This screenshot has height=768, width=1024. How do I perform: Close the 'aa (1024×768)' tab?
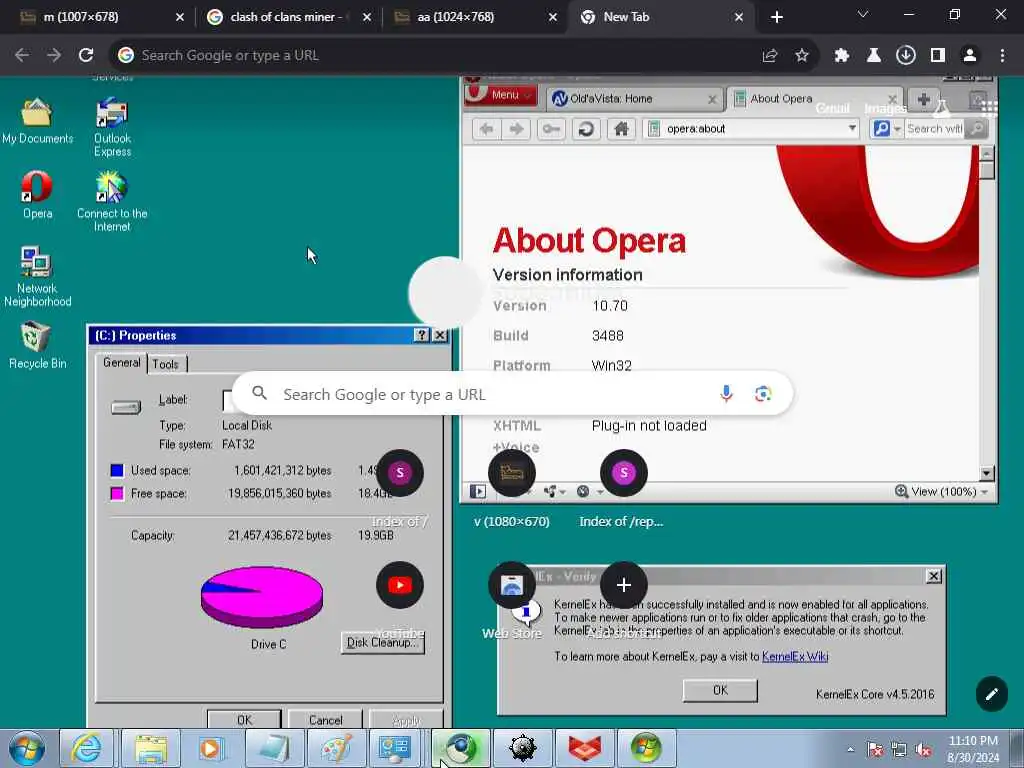pyautogui.click(x=553, y=18)
